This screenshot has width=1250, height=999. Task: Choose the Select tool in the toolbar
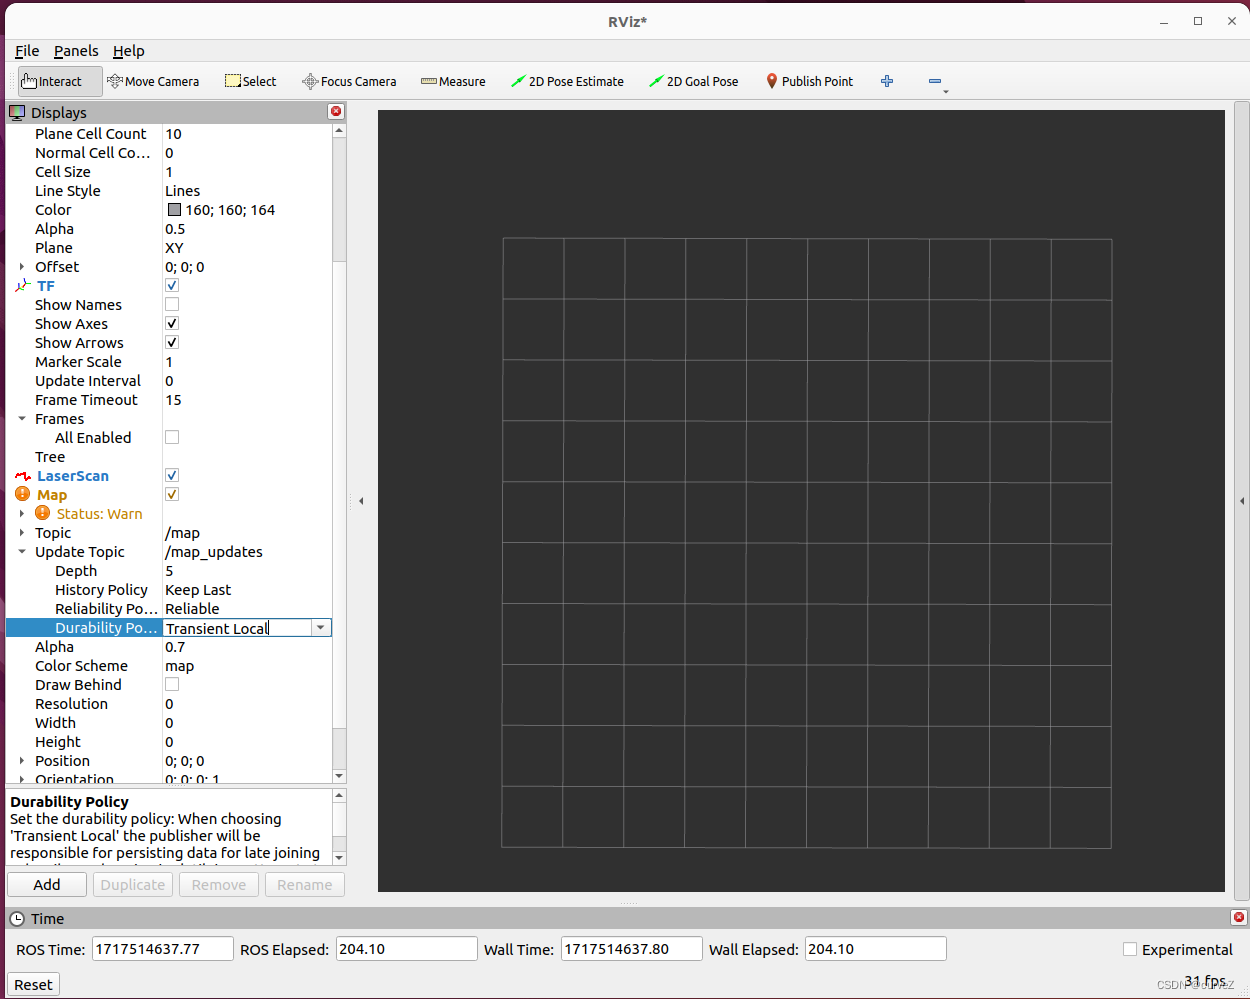pos(249,81)
